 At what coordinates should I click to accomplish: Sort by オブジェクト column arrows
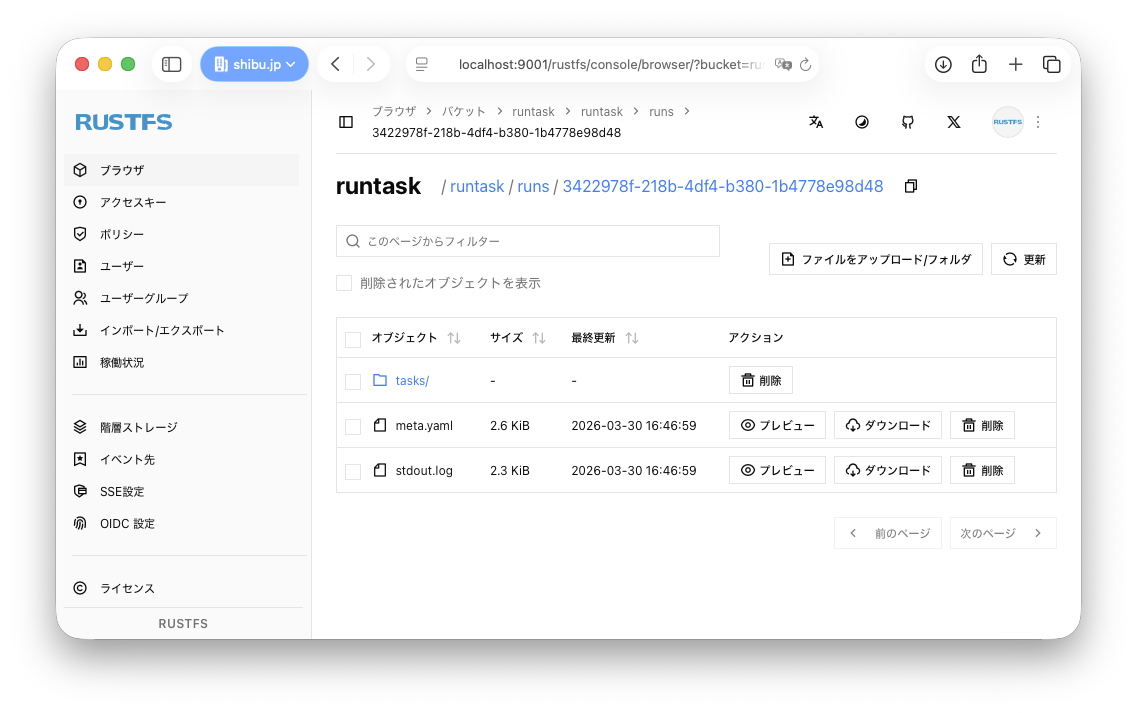(x=454, y=338)
